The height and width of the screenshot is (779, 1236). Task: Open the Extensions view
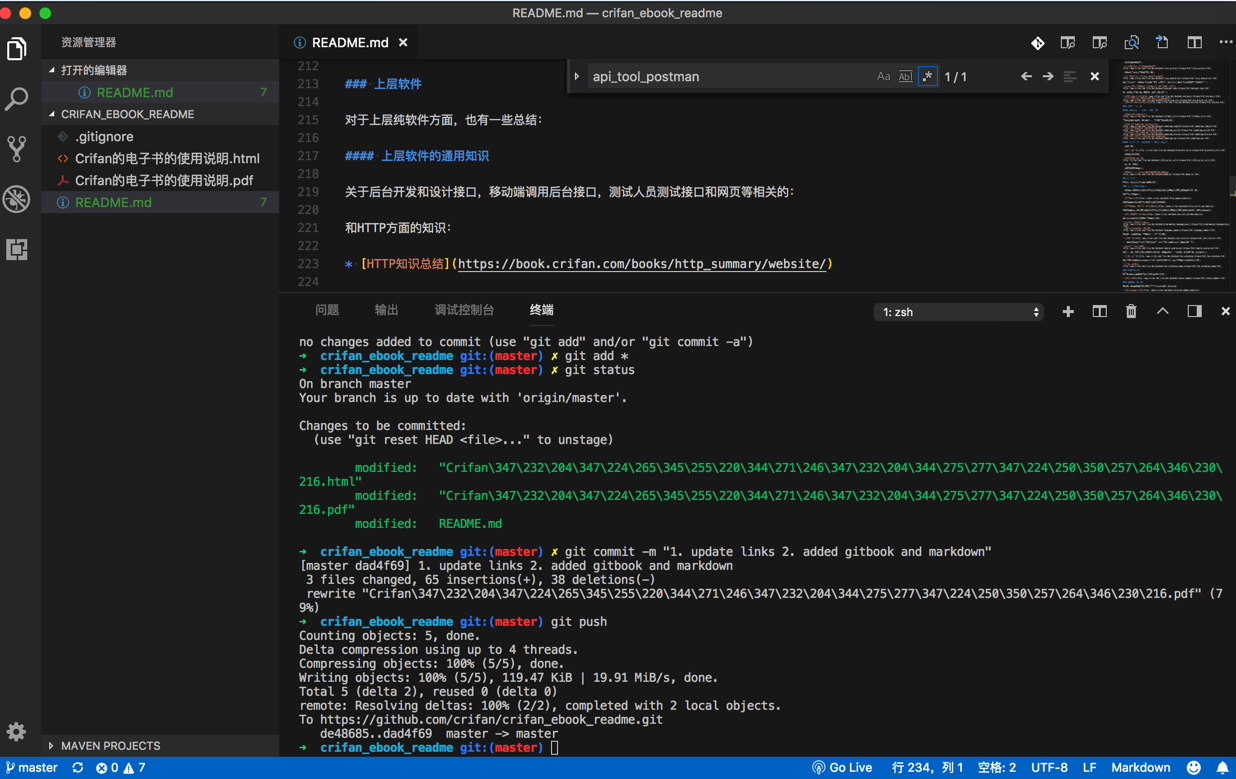17,249
